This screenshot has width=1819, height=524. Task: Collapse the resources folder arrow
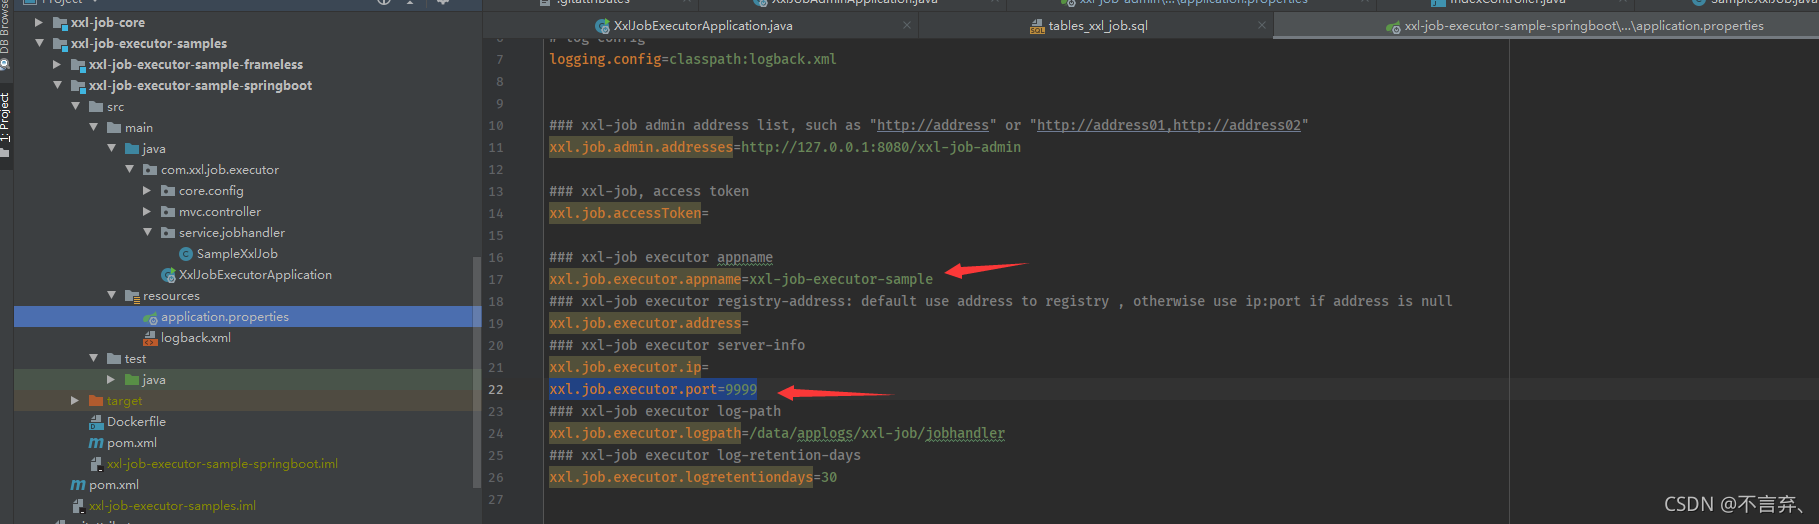[x=111, y=295]
